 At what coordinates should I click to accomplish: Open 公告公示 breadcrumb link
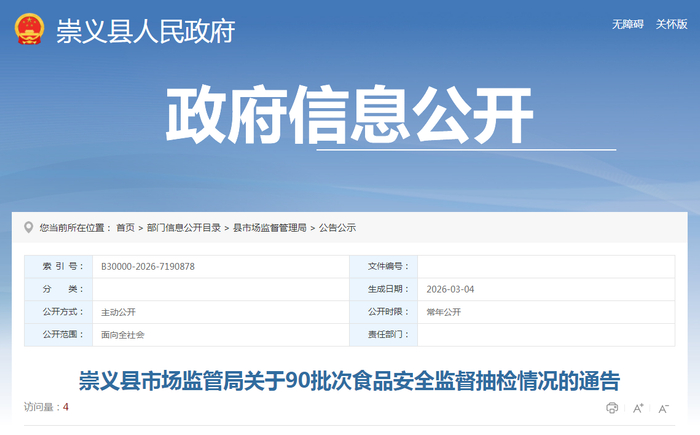point(337,228)
